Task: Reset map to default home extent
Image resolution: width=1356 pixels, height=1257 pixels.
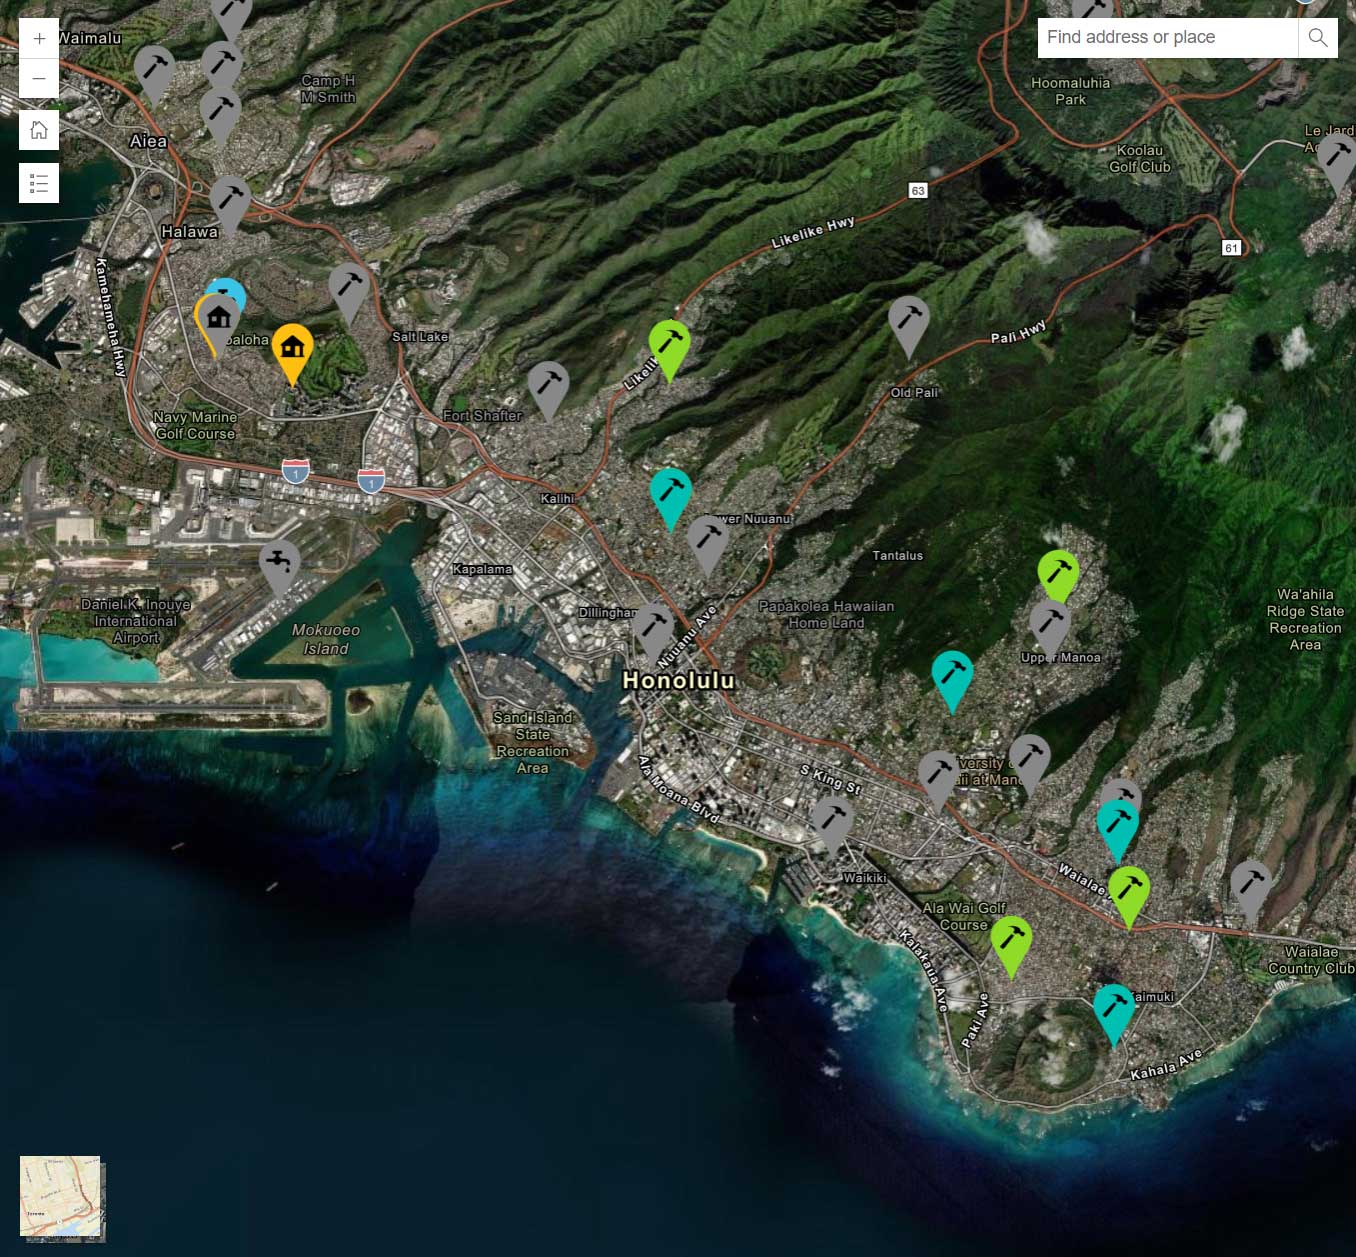Action: click(x=39, y=130)
